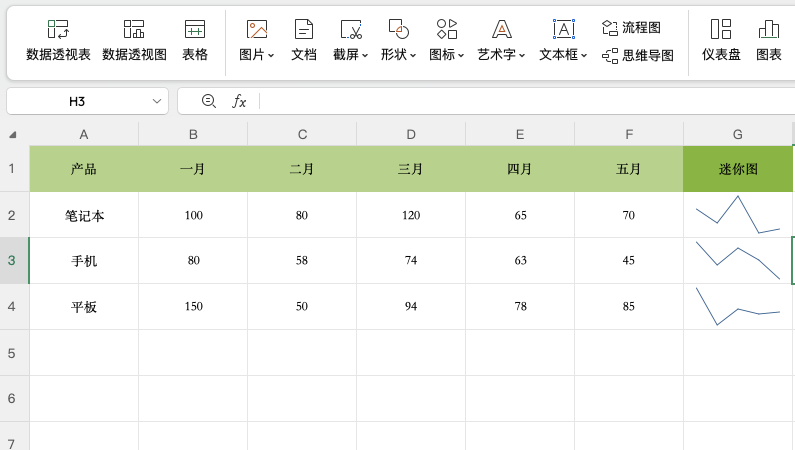Select cell with value 120

[x=411, y=215]
